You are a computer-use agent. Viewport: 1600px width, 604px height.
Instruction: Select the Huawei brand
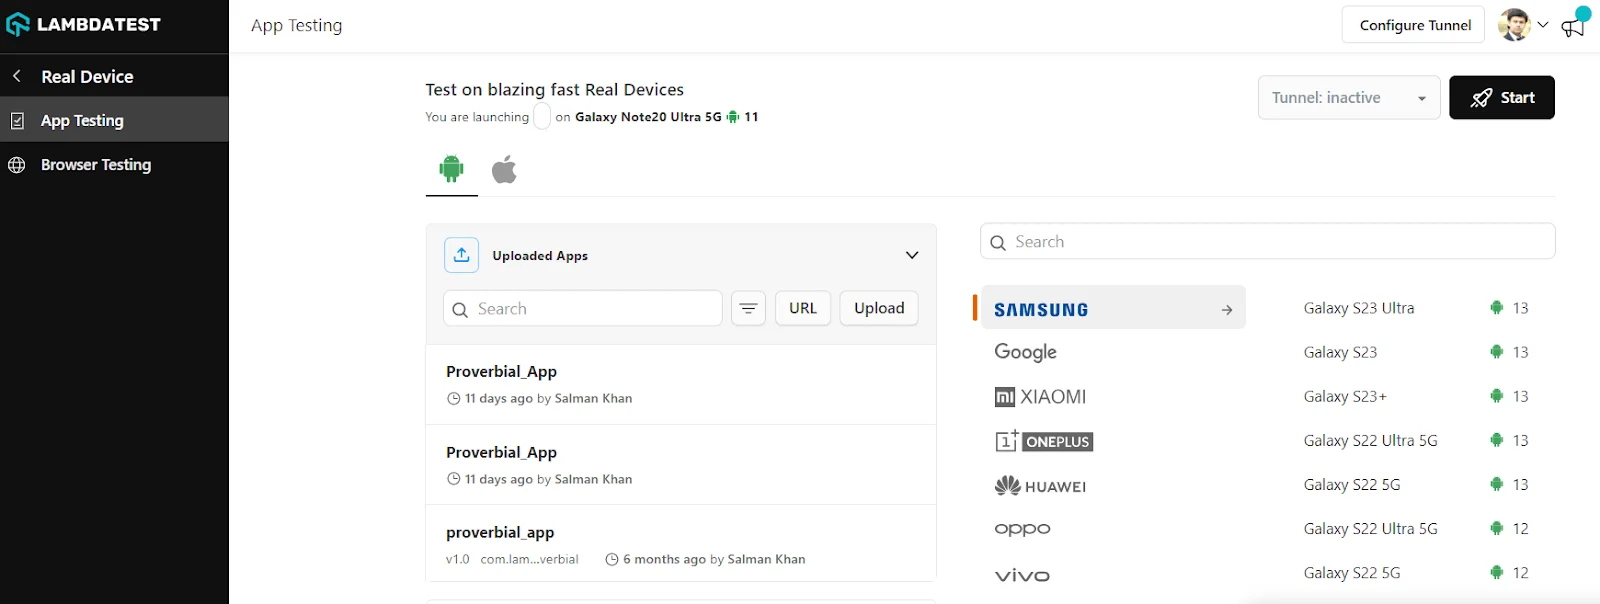tap(1040, 486)
